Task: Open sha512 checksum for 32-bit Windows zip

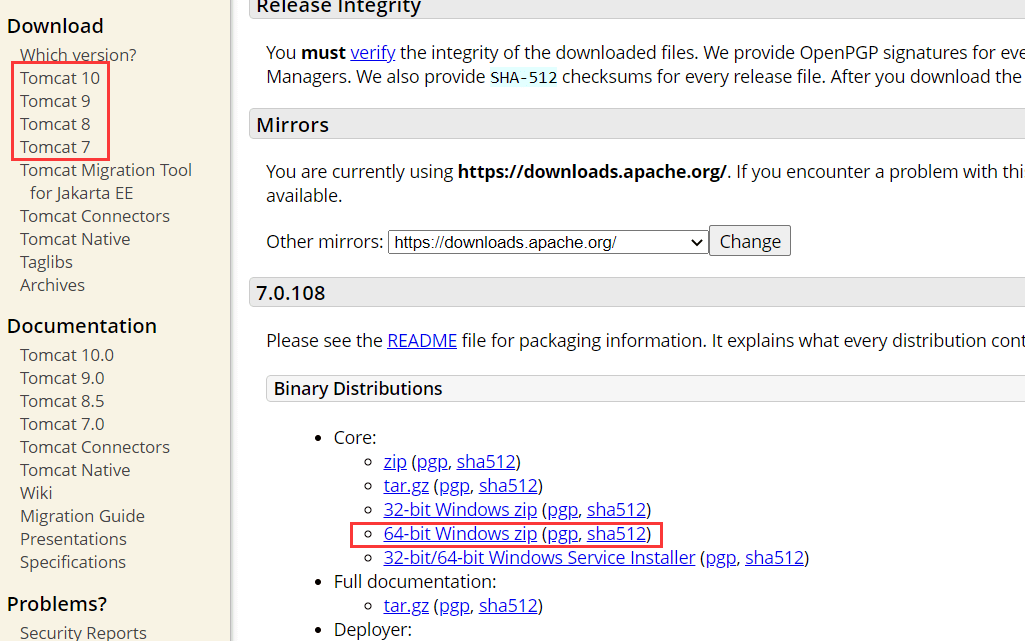Action: click(x=616, y=510)
